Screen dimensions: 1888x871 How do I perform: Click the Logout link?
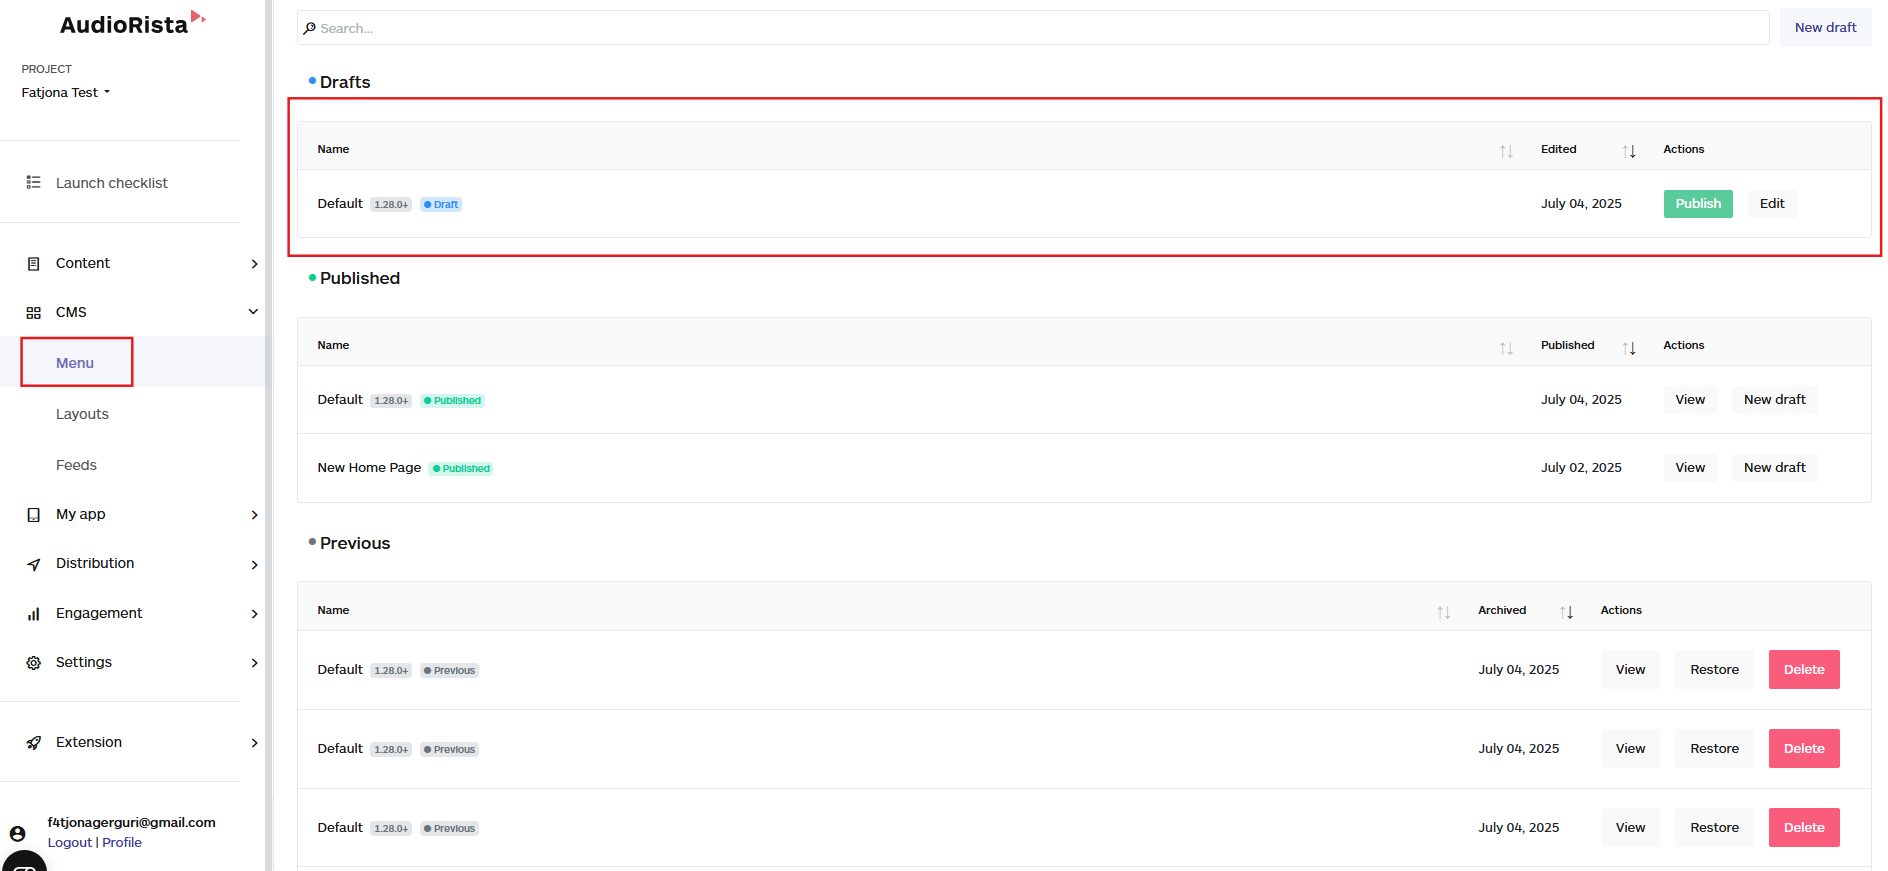pos(70,842)
